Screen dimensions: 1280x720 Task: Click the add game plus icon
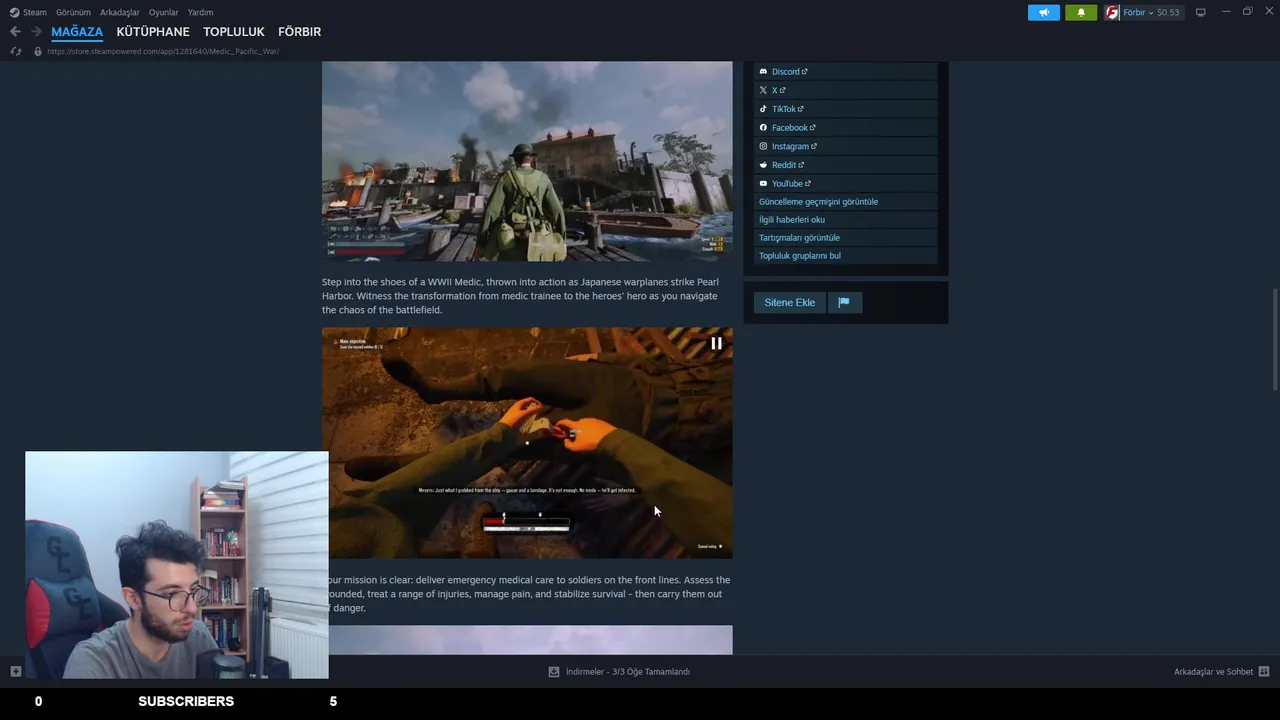(x=15, y=671)
